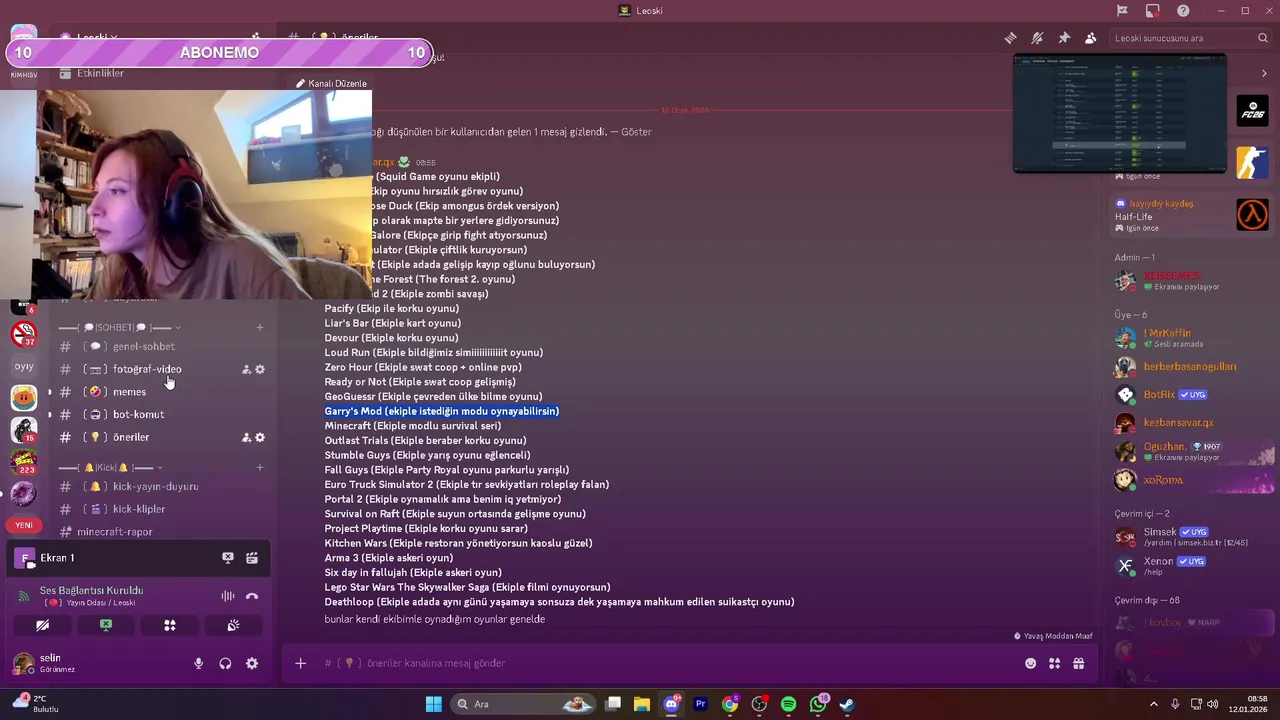Viewport: 1280px width, 720px height.
Task: Add a channel to Kick category
Action: pyautogui.click(x=260, y=467)
